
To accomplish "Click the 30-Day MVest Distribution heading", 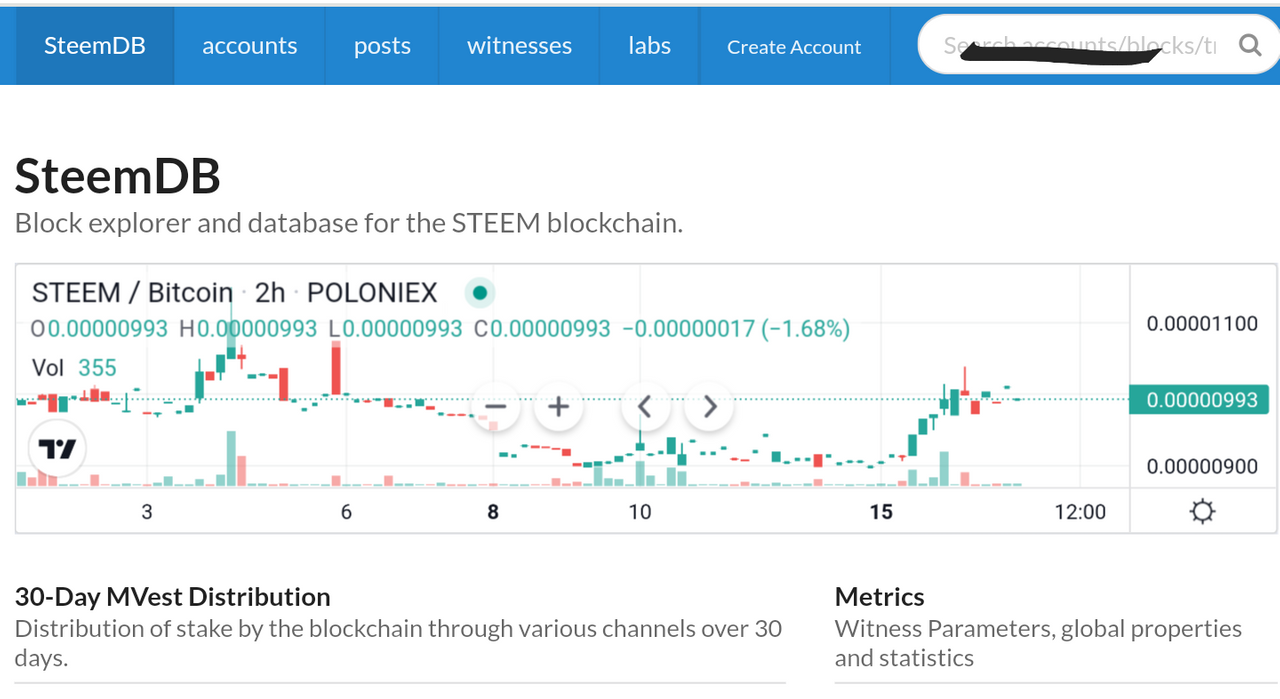I will click(x=172, y=597).
